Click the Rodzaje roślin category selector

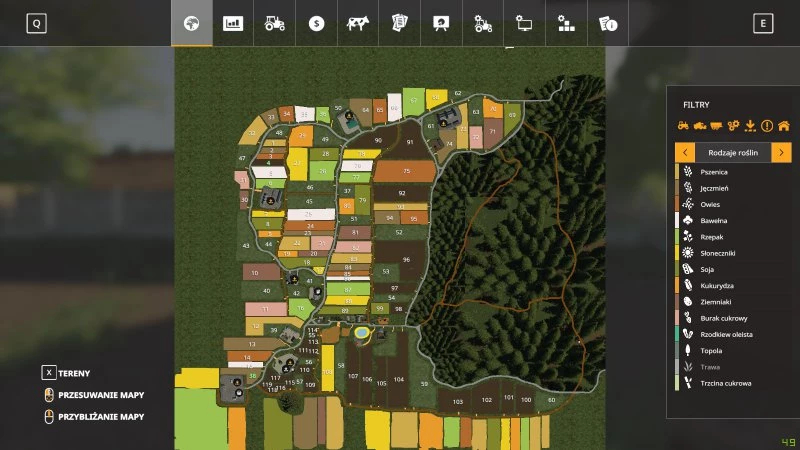coord(733,152)
